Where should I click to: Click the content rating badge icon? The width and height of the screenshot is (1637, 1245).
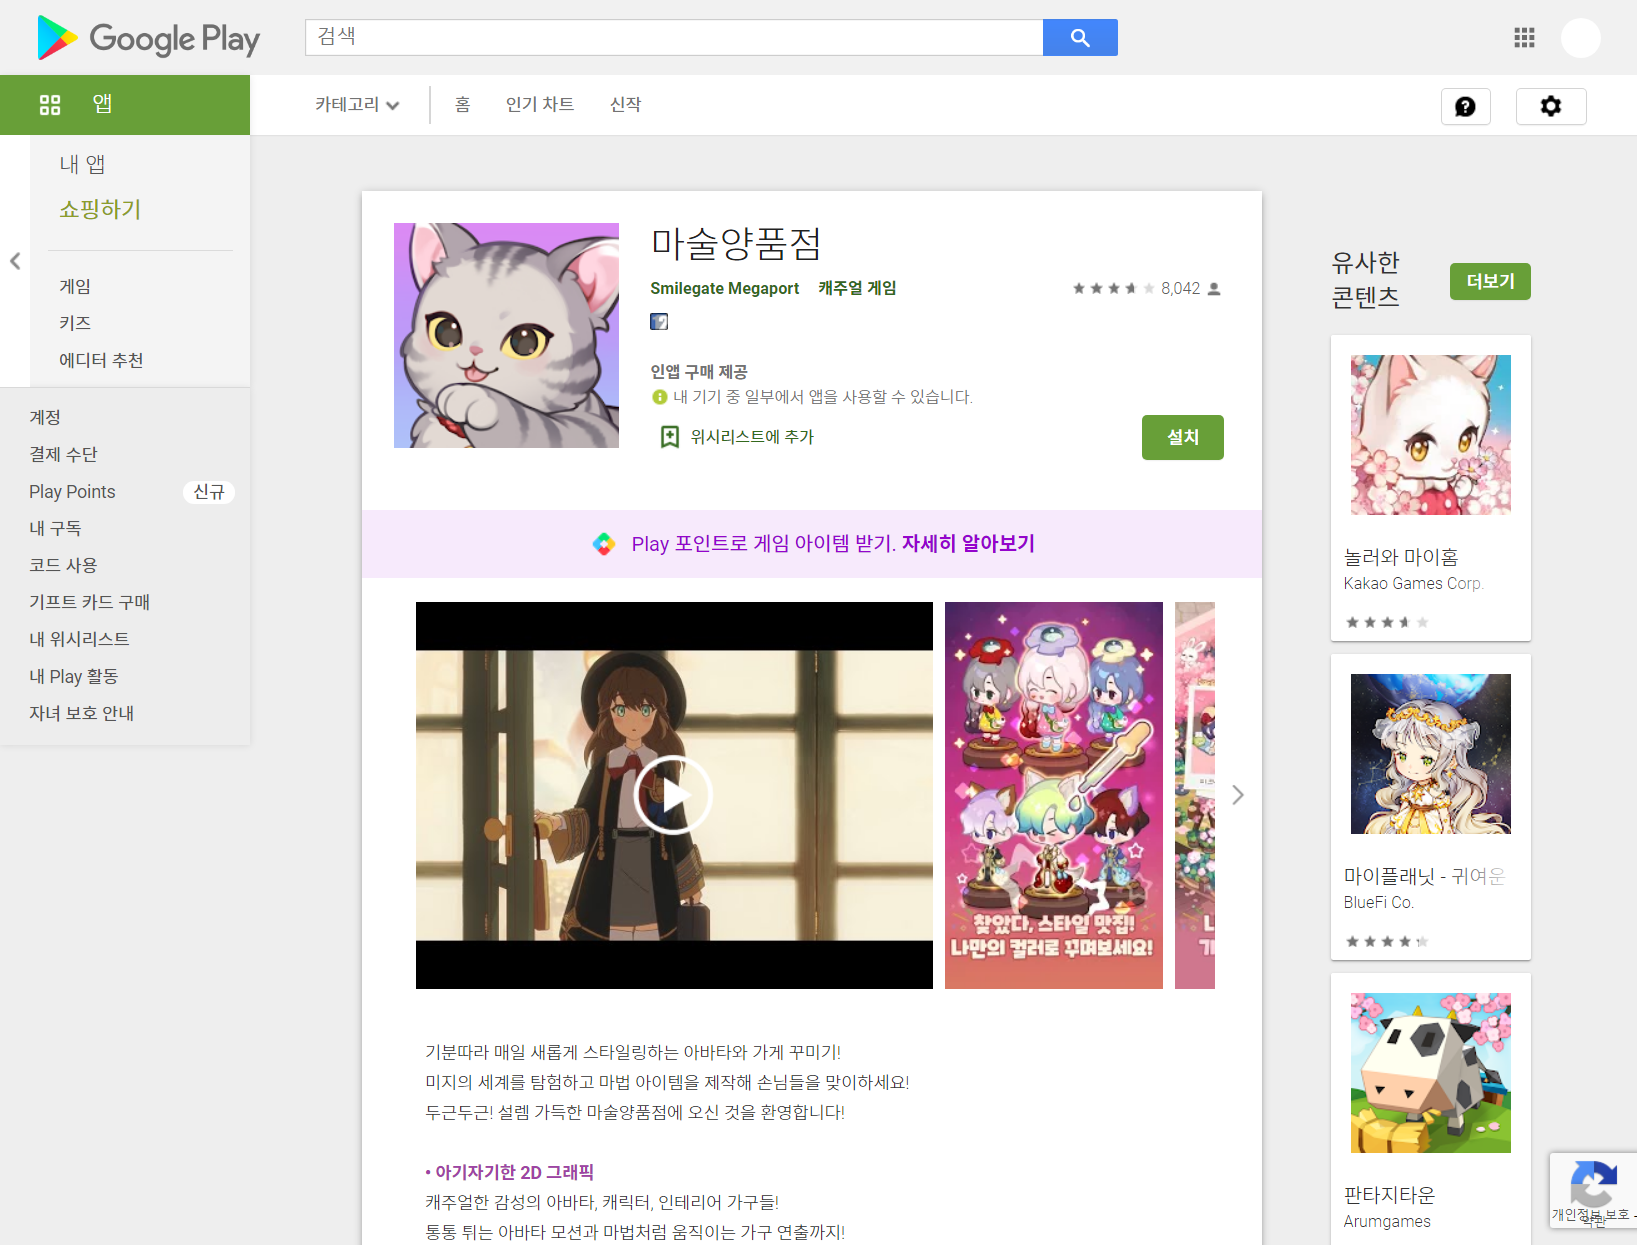(x=659, y=321)
